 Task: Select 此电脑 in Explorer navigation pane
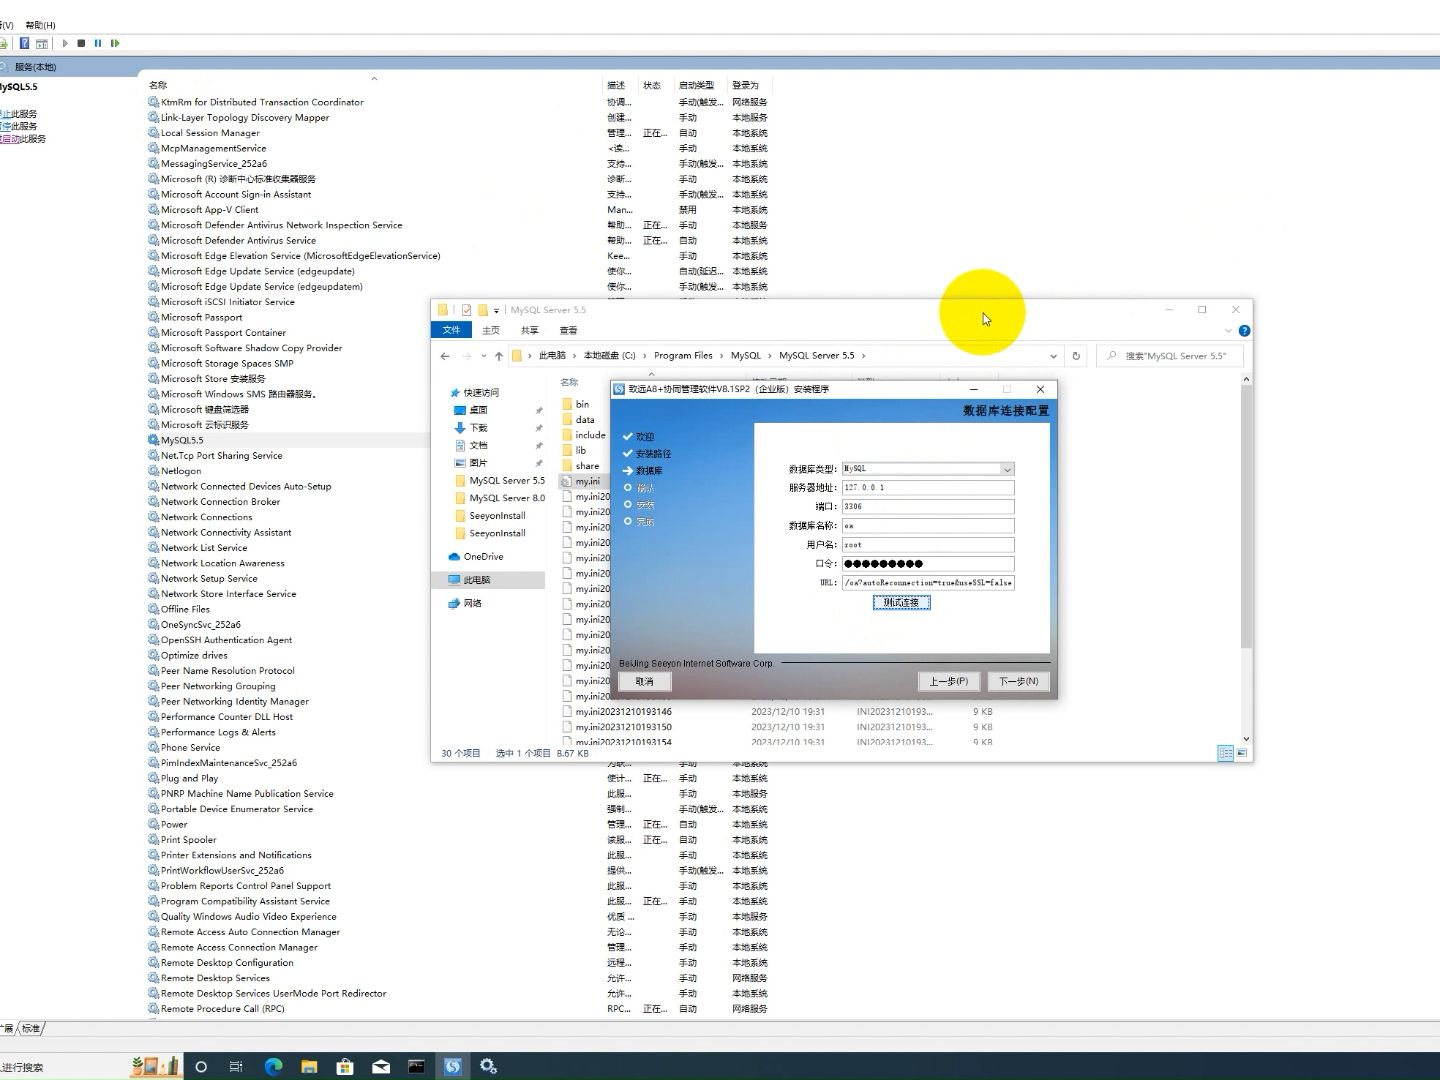click(x=476, y=580)
